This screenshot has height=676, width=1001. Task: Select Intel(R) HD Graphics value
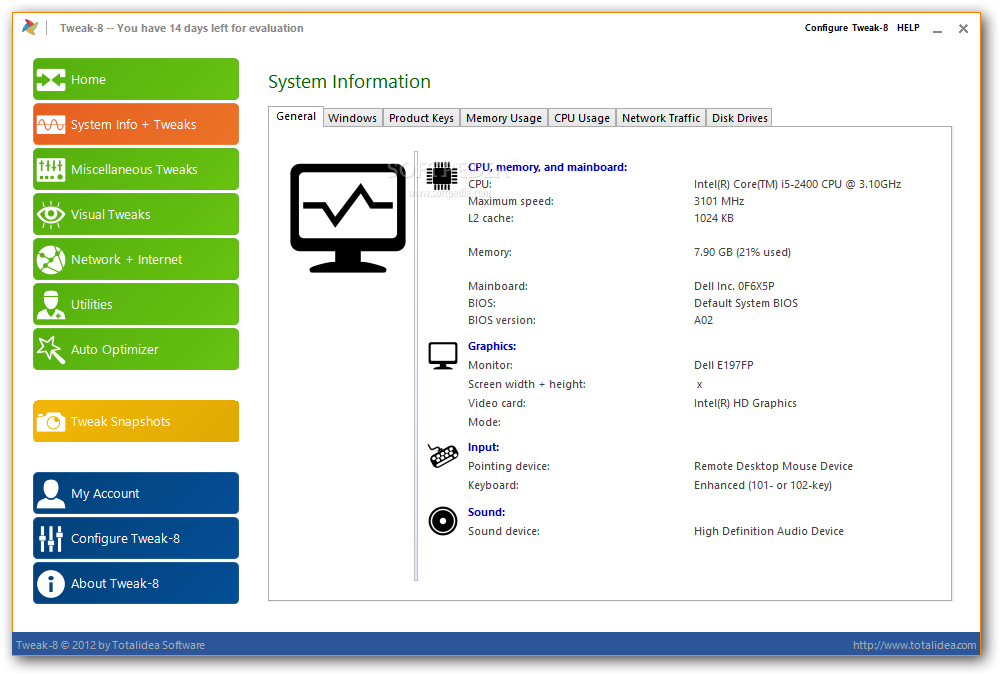[745, 403]
